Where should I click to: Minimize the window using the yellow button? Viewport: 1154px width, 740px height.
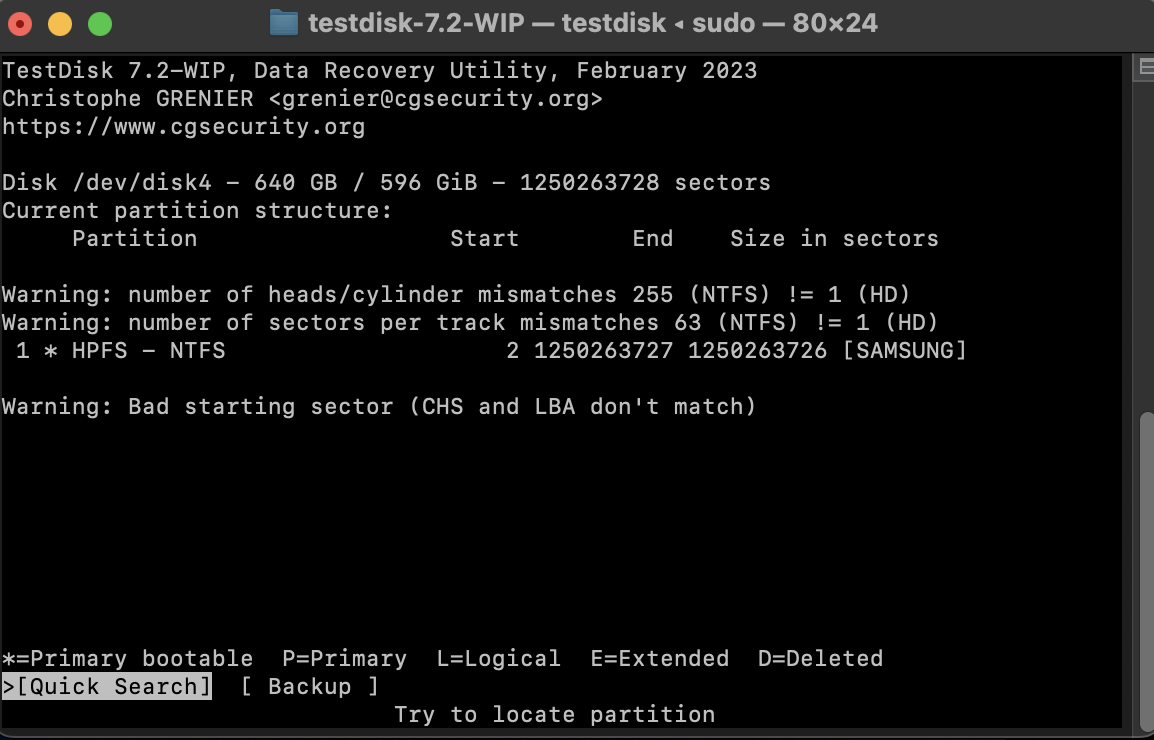60,24
